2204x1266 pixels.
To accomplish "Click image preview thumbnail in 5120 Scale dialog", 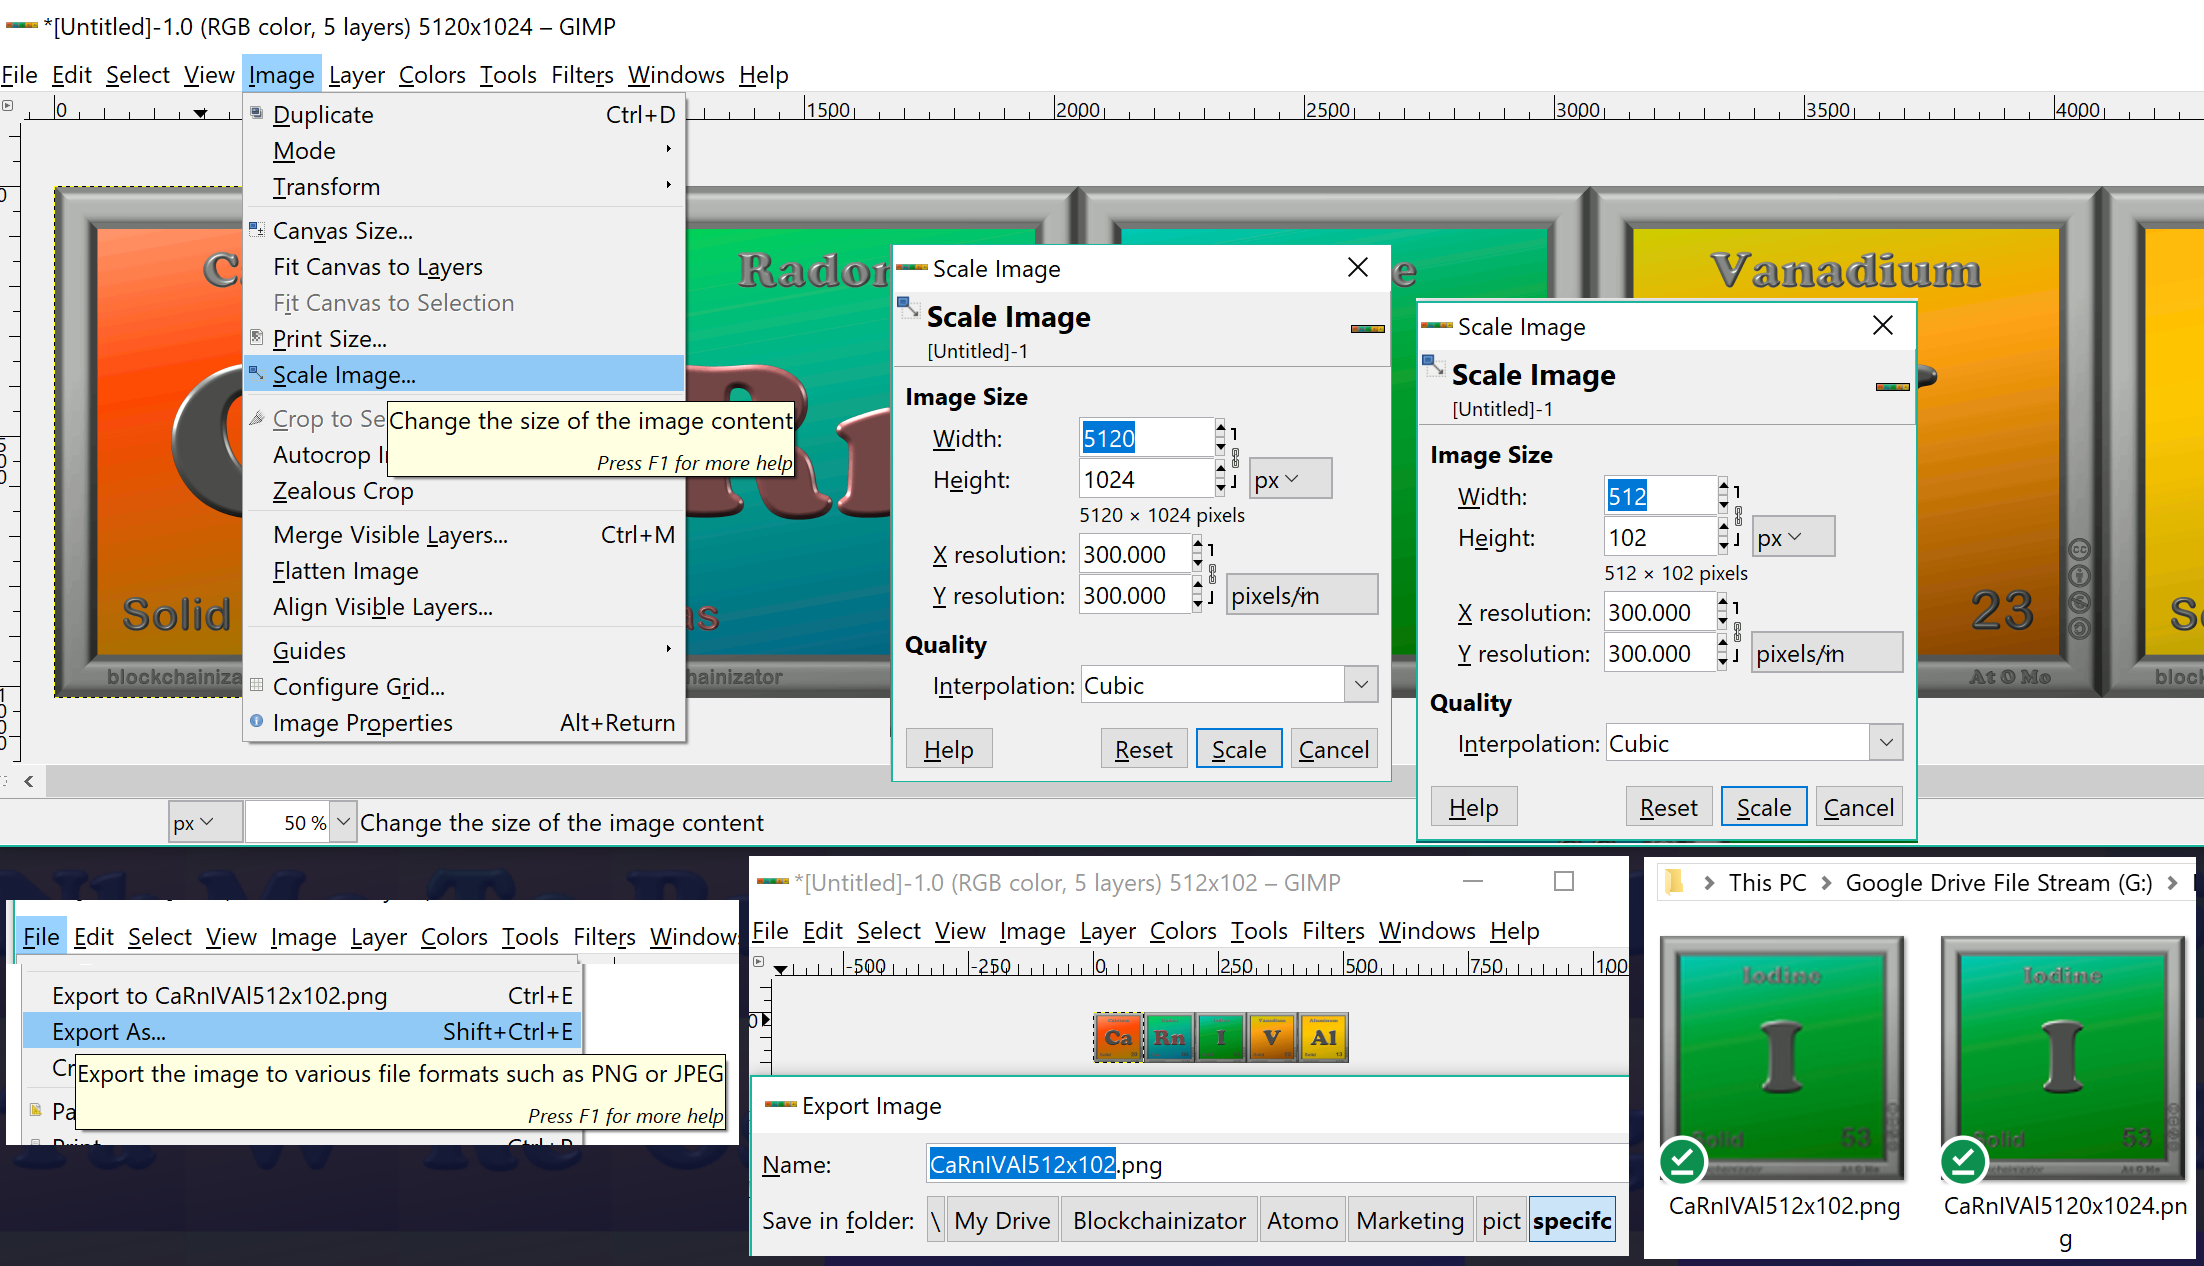I will tap(1367, 329).
